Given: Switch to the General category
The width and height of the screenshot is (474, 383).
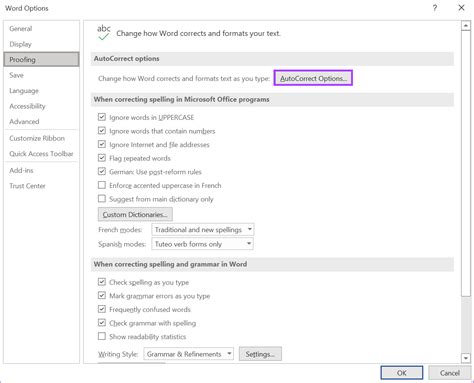Looking at the screenshot, I should point(21,29).
